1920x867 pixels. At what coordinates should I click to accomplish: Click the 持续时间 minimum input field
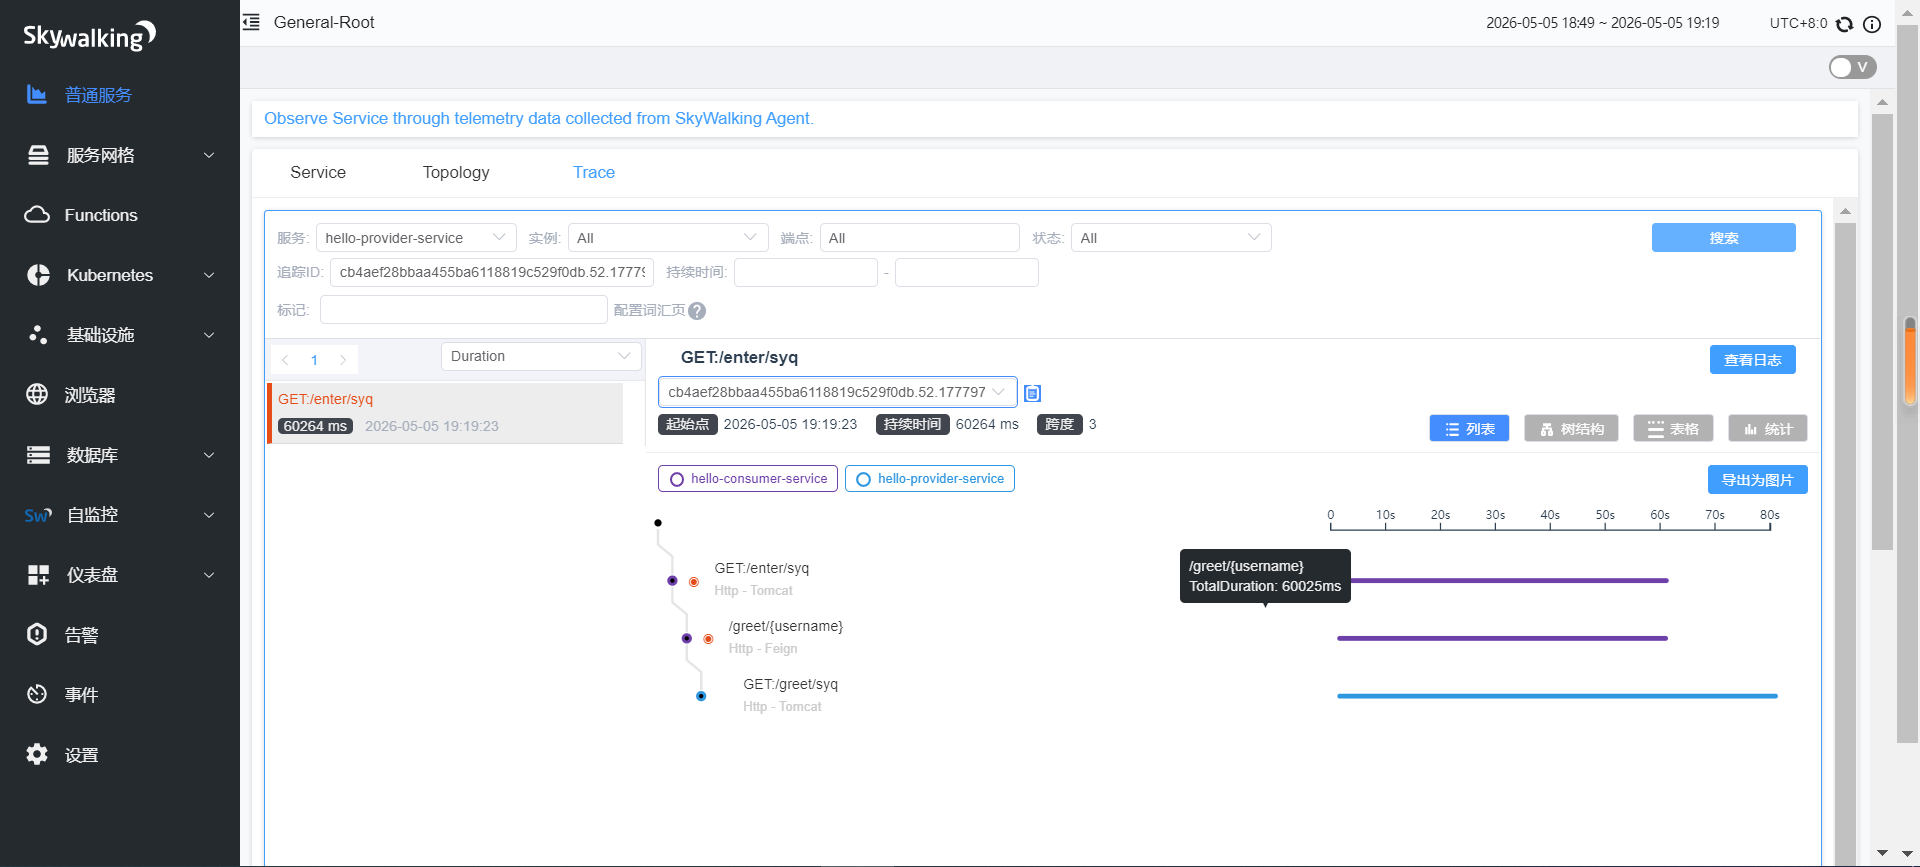[806, 272]
